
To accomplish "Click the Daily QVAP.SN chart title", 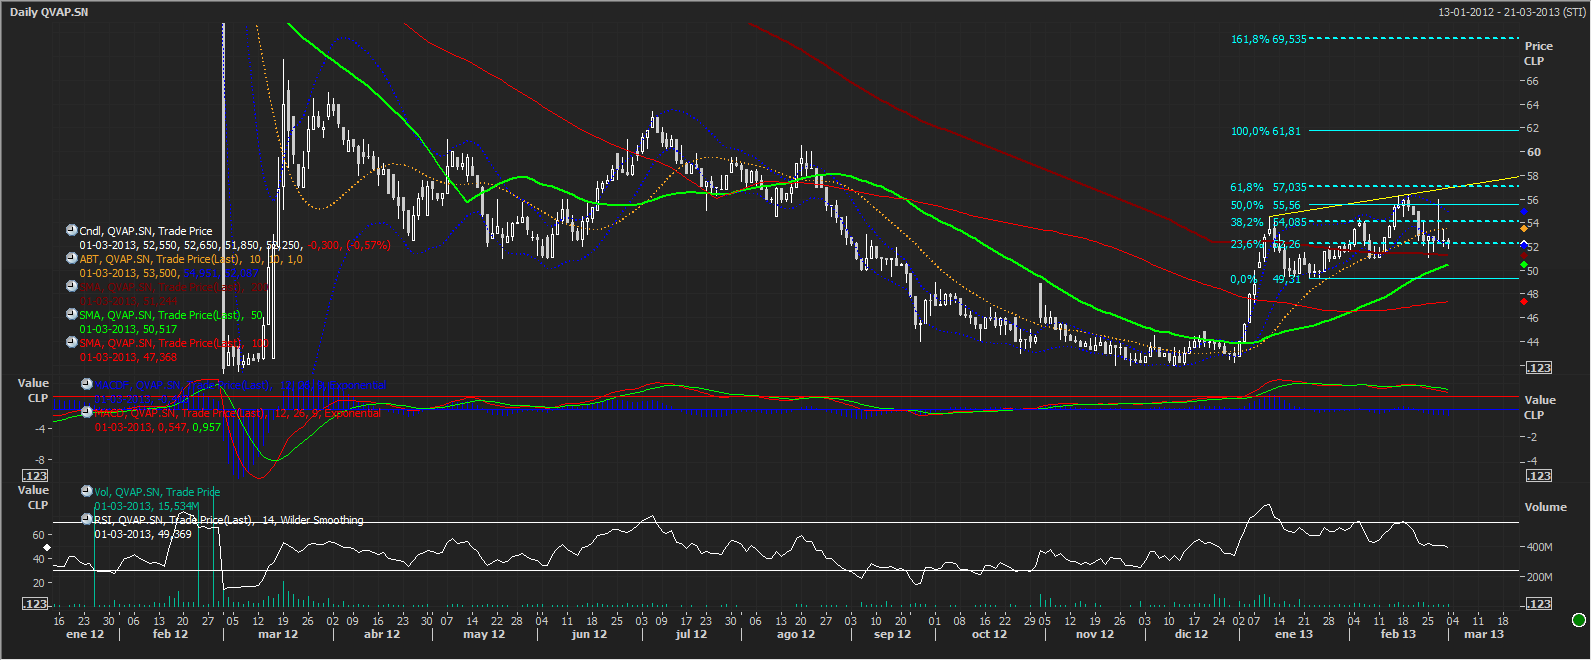I will (49, 12).
